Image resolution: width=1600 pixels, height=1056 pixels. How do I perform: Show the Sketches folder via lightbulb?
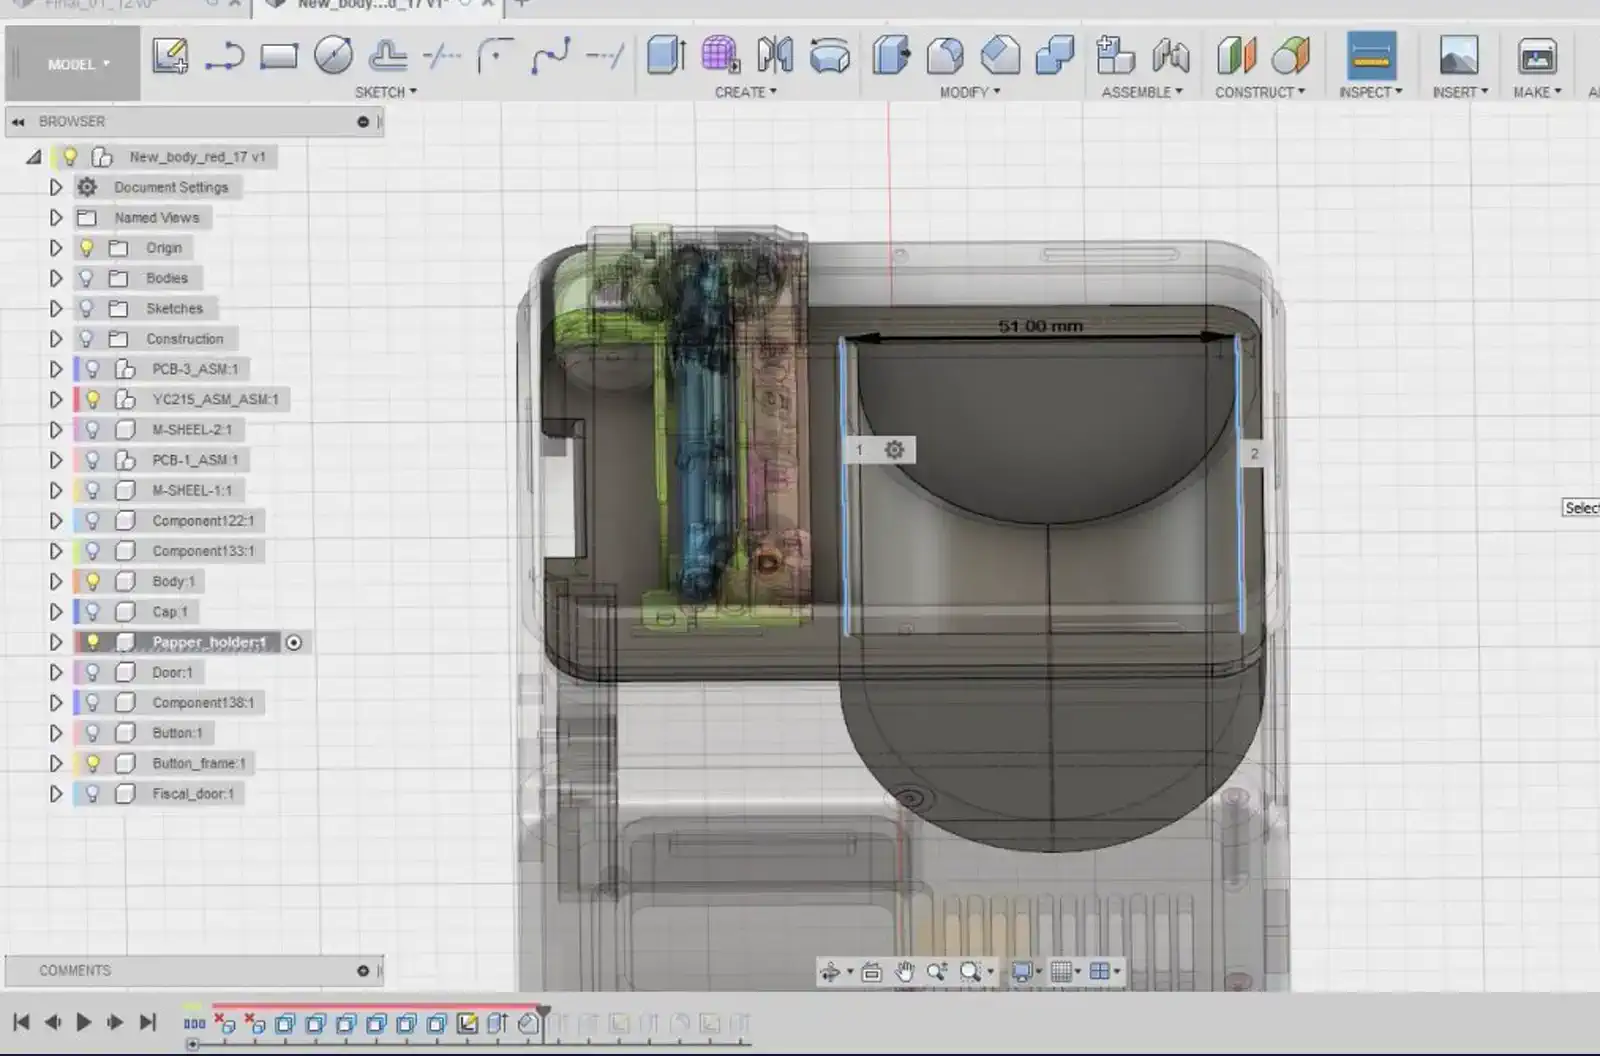[x=87, y=308]
